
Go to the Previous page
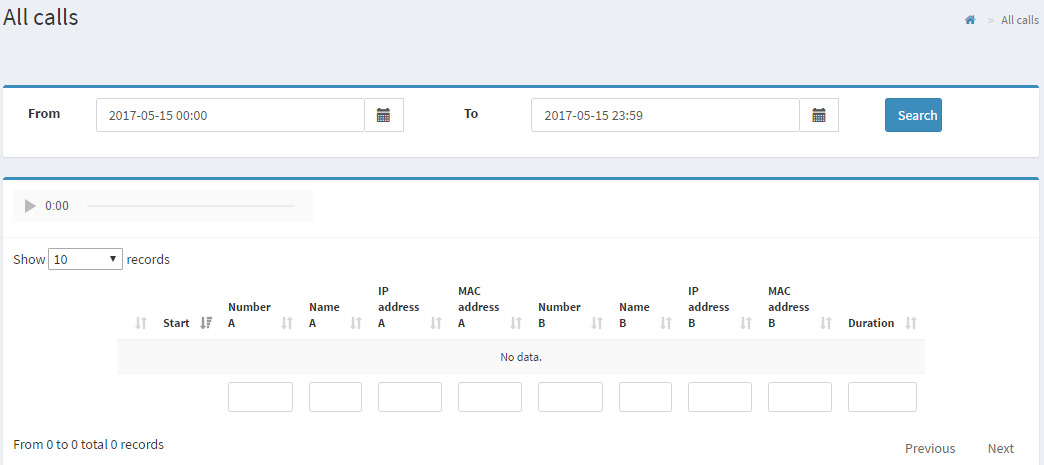coord(929,448)
